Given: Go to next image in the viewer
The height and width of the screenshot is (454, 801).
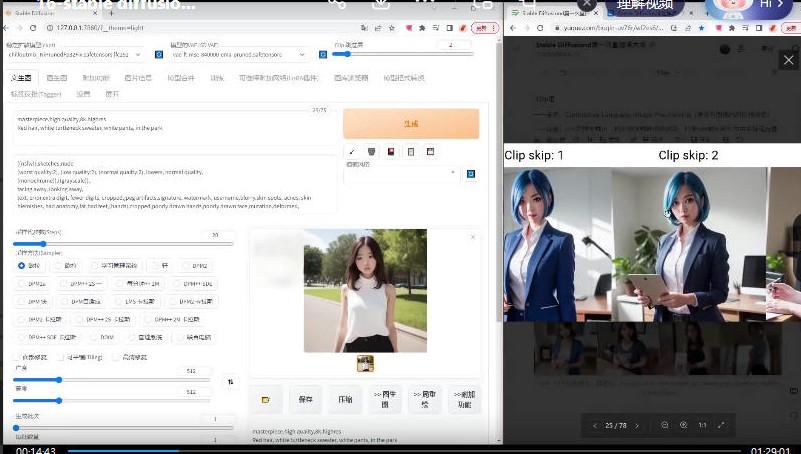Looking at the screenshot, I should (637, 425).
